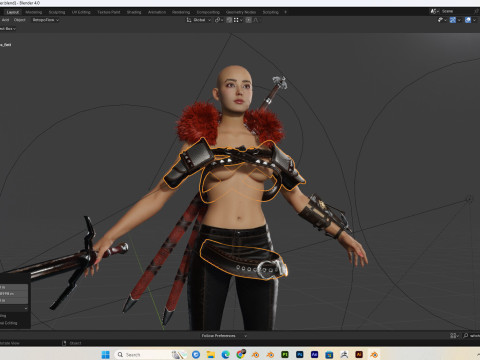
Task: Open the snapping grid options dropdown
Action: pos(238,20)
